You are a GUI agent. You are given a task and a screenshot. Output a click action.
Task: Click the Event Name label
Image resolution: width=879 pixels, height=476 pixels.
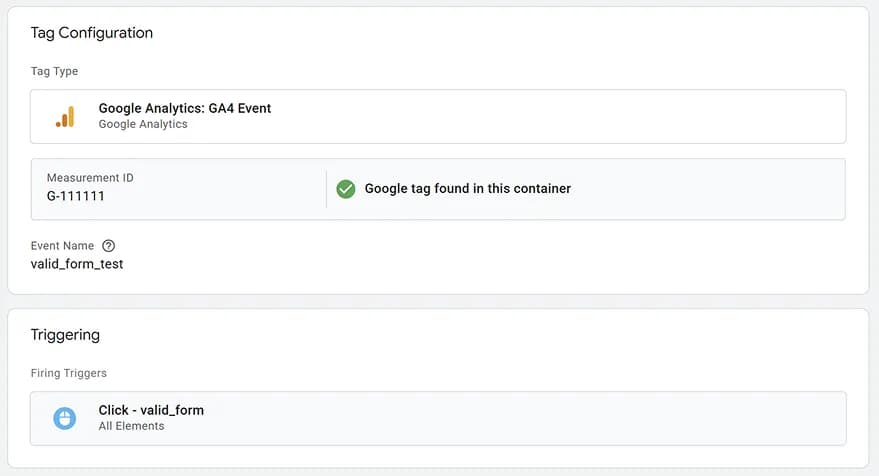62,246
